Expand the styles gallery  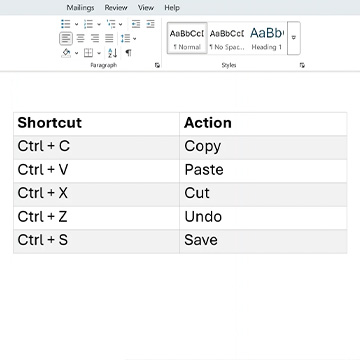pyautogui.click(x=294, y=38)
